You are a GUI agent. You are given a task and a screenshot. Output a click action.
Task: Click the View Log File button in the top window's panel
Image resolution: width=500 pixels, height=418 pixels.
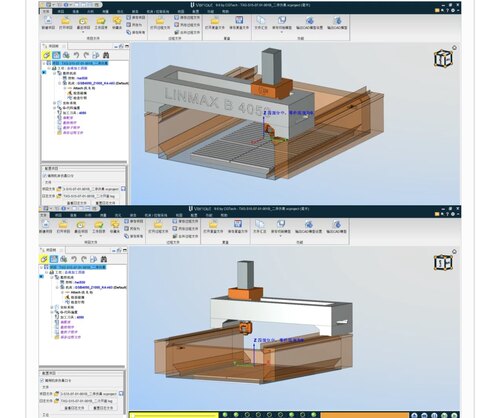click(77, 203)
